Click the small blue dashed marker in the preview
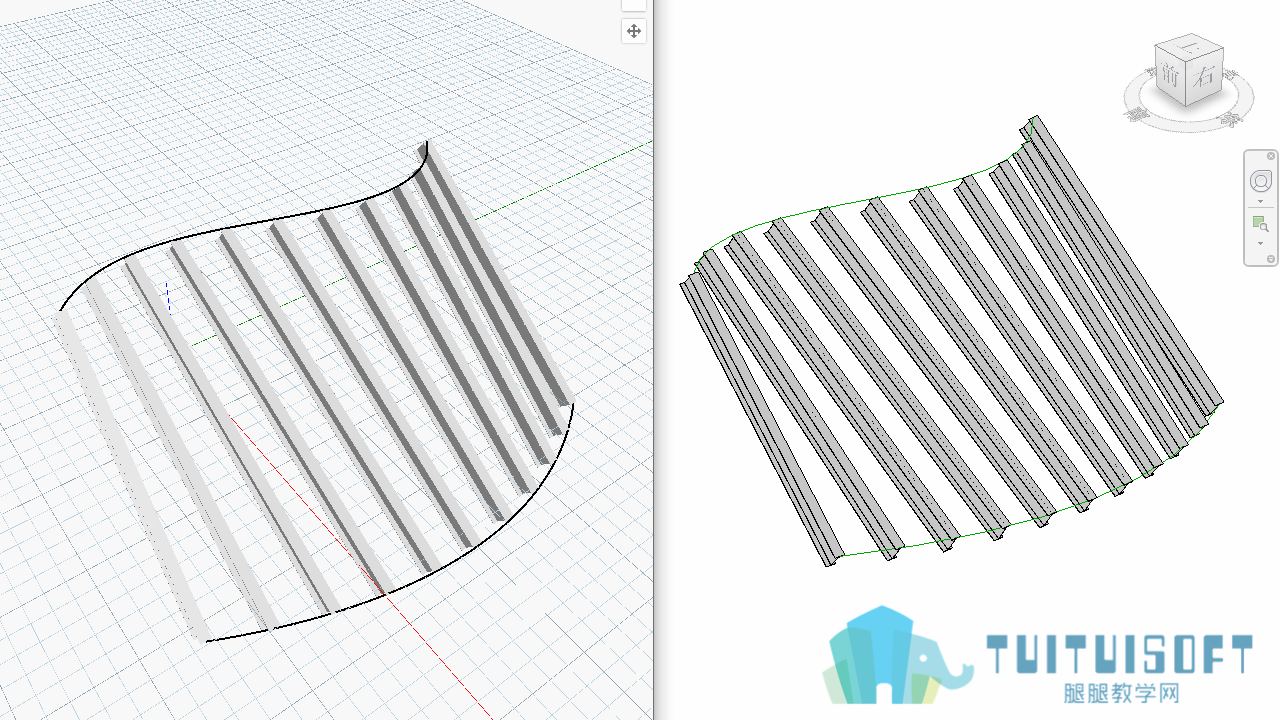Image resolution: width=1280 pixels, height=720 pixels. 168,298
